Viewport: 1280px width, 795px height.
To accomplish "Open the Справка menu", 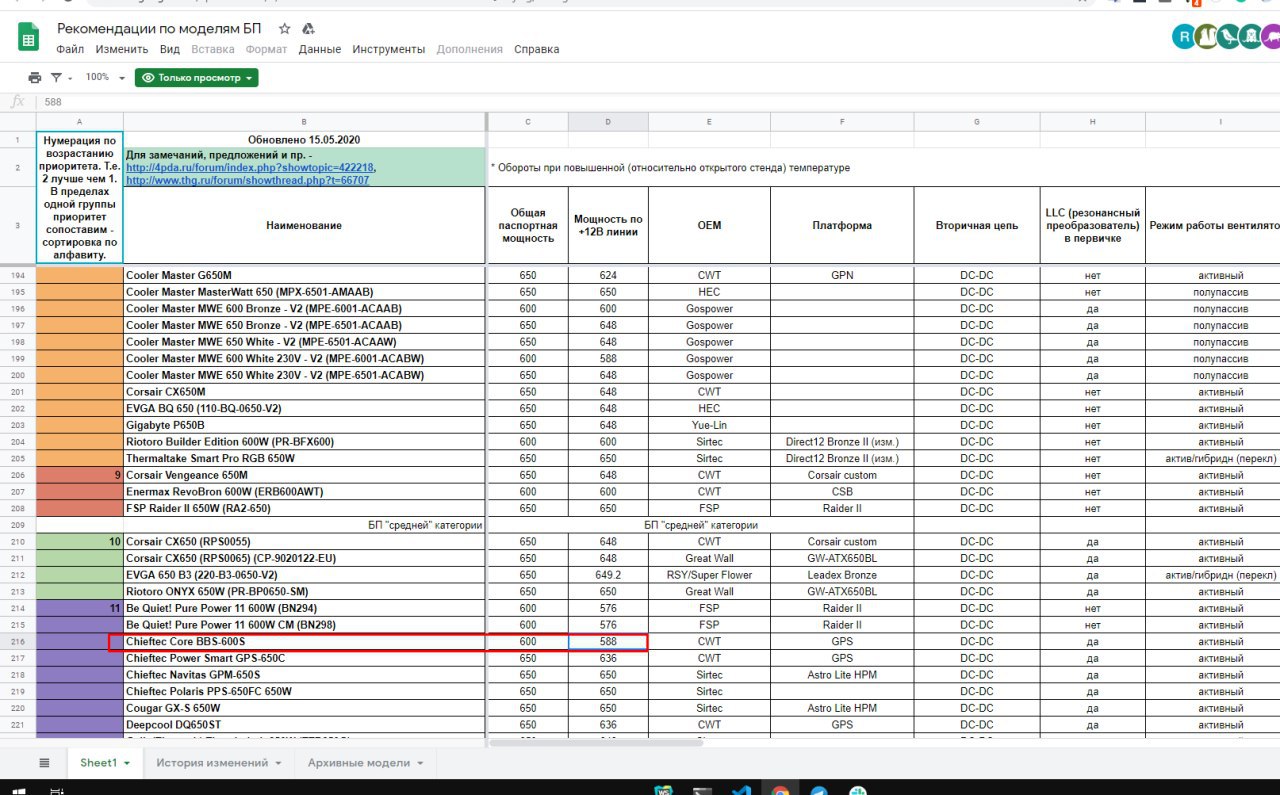I will coord(537,49).
